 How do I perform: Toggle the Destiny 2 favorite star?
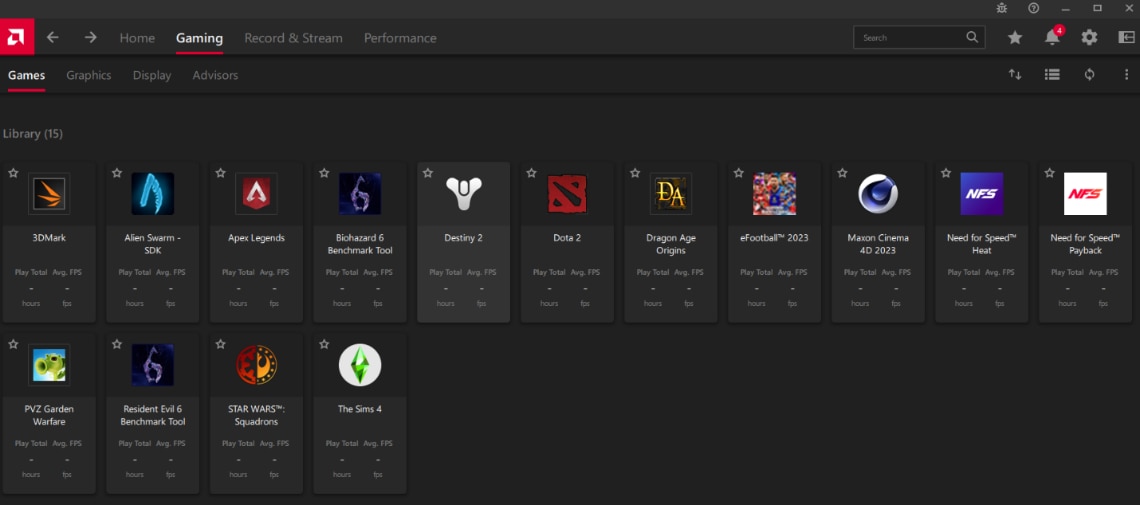(428, 173)
